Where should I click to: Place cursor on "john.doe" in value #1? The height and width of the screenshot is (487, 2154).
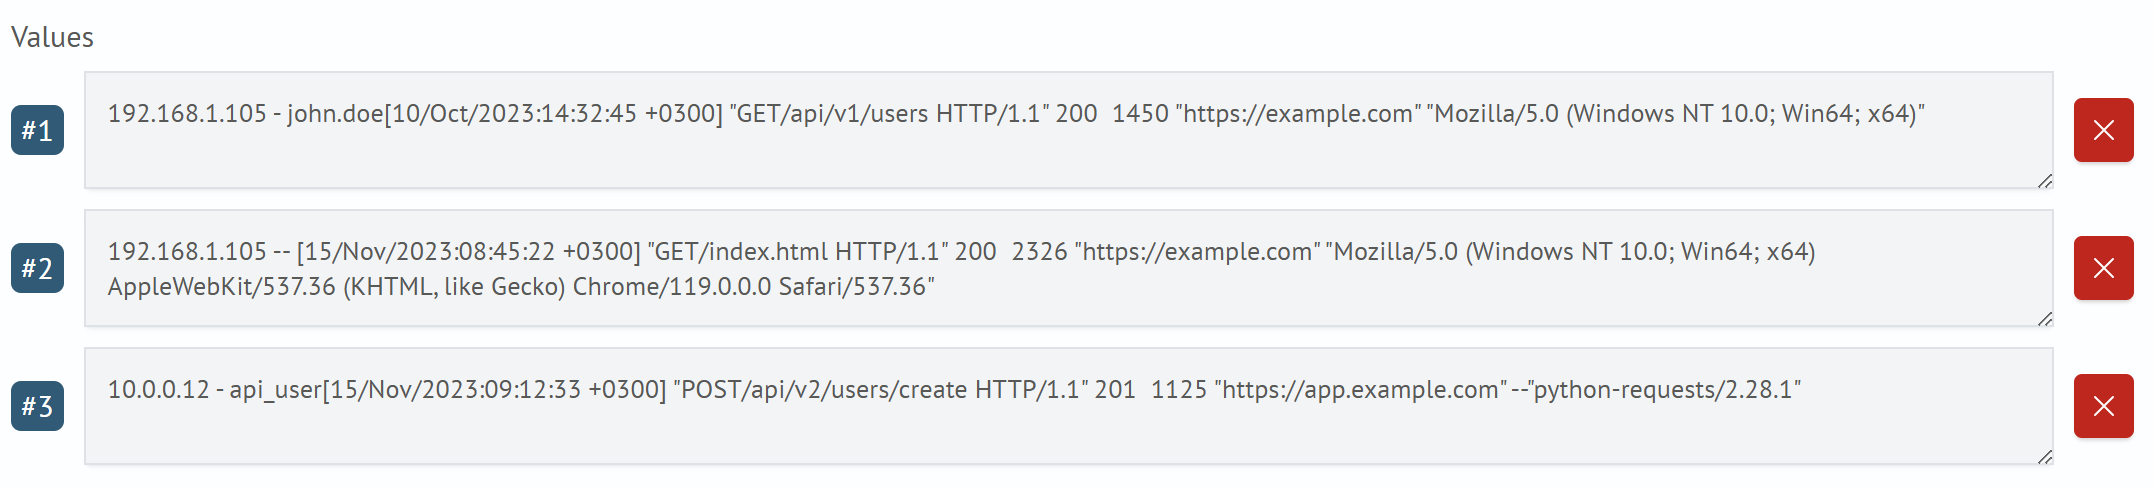(x=335, y=114)
